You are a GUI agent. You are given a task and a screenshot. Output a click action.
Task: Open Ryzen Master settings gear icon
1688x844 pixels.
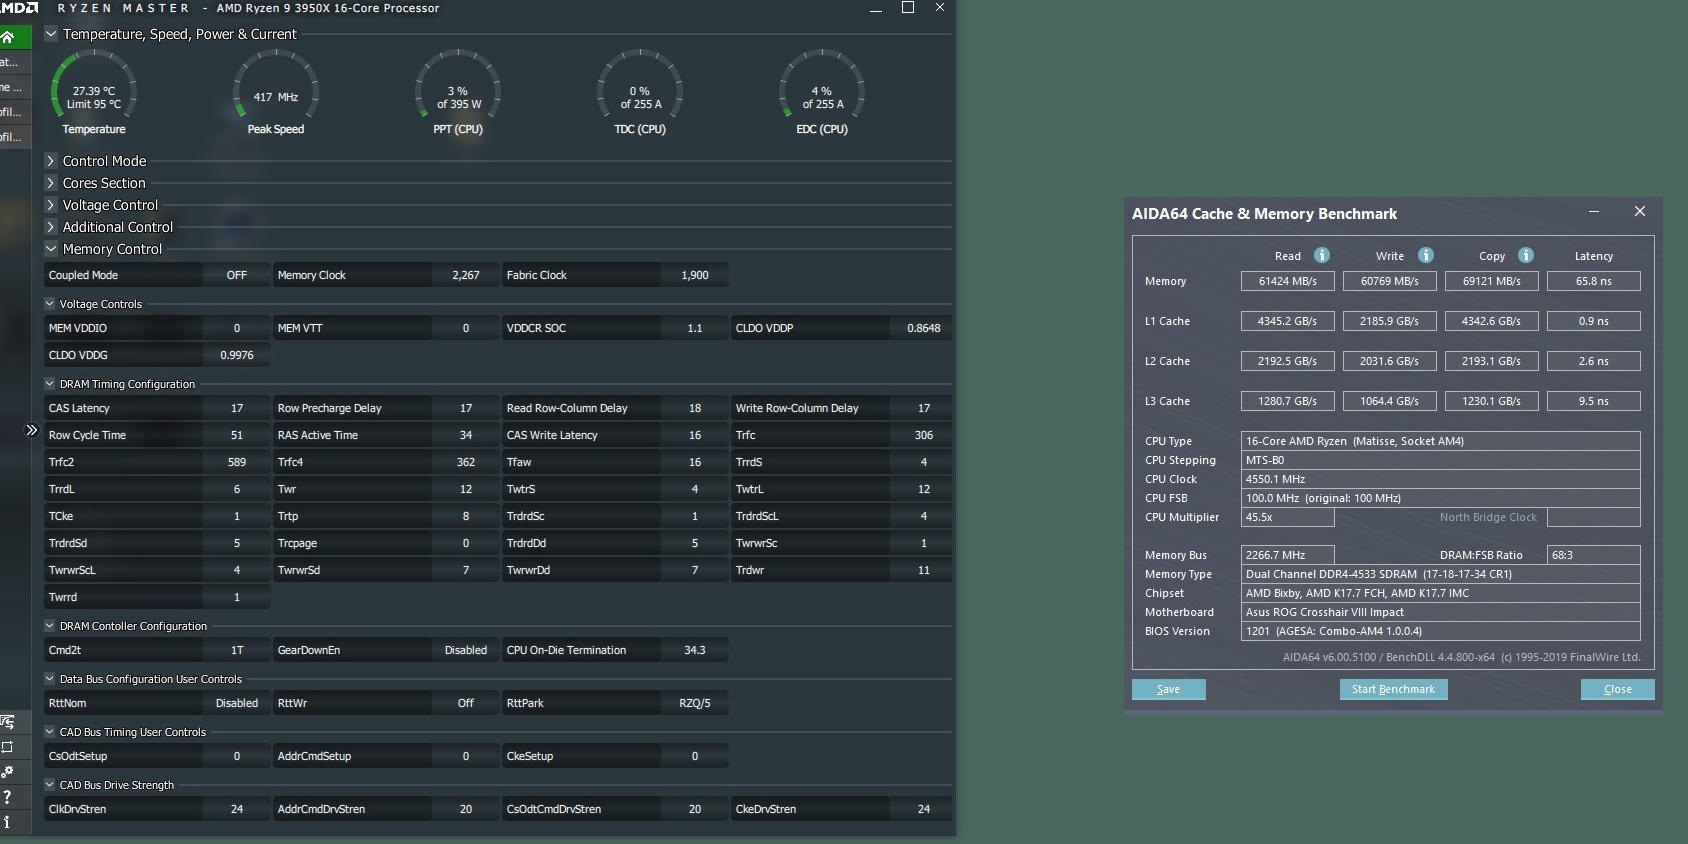[8, 772]
